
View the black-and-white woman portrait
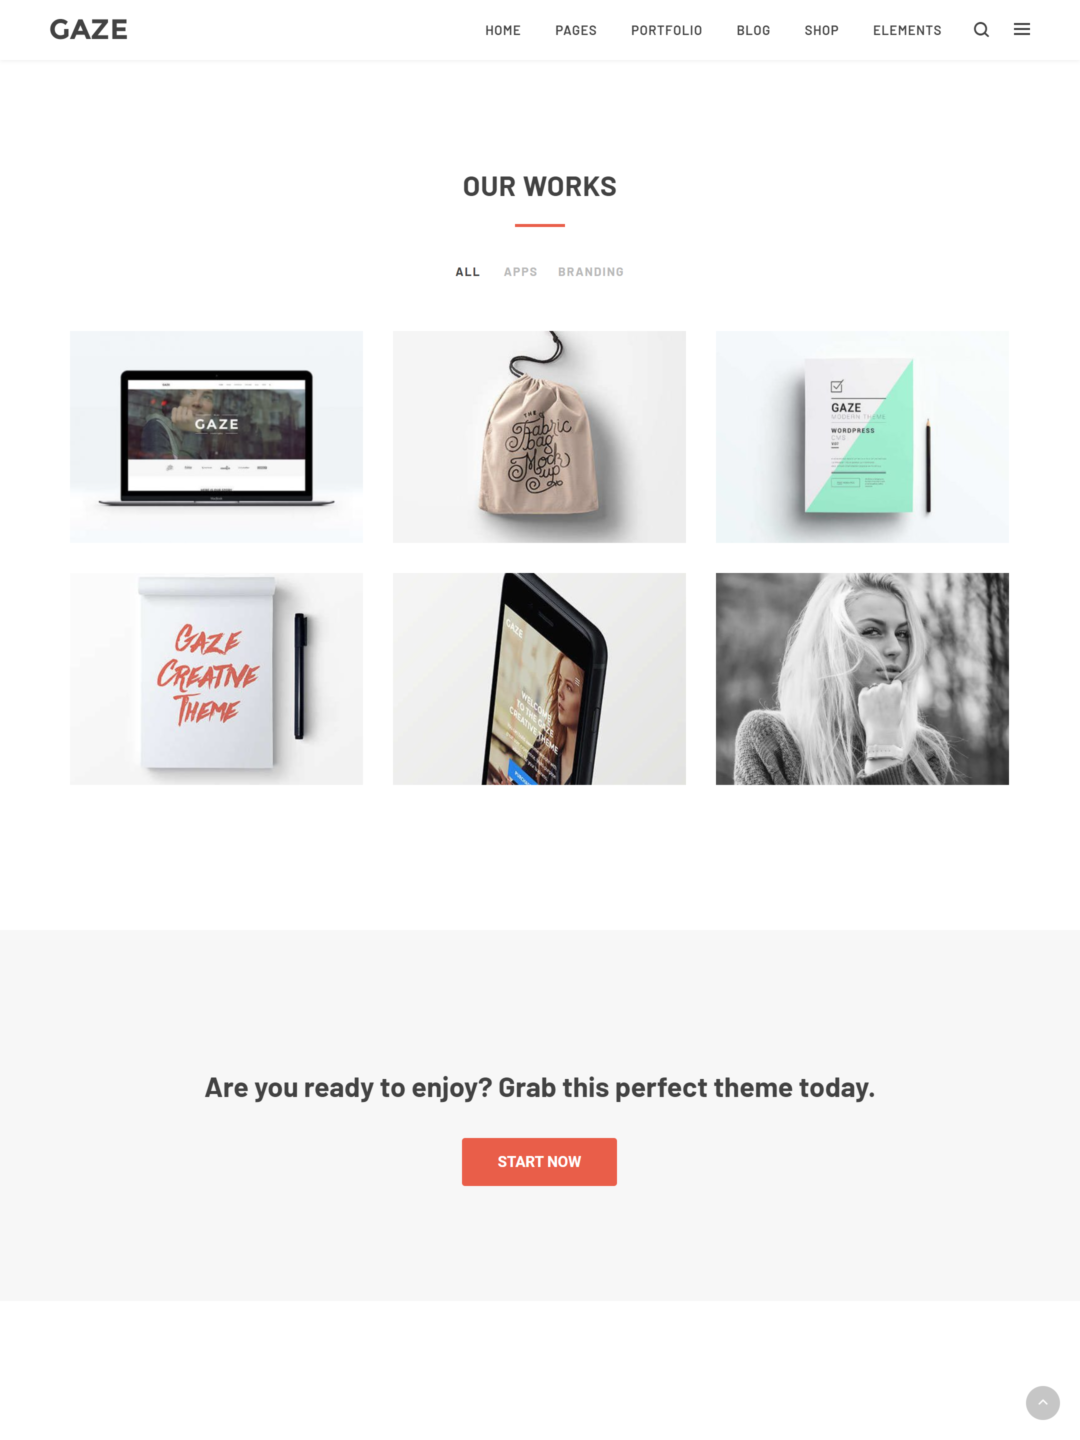(862, 679)
